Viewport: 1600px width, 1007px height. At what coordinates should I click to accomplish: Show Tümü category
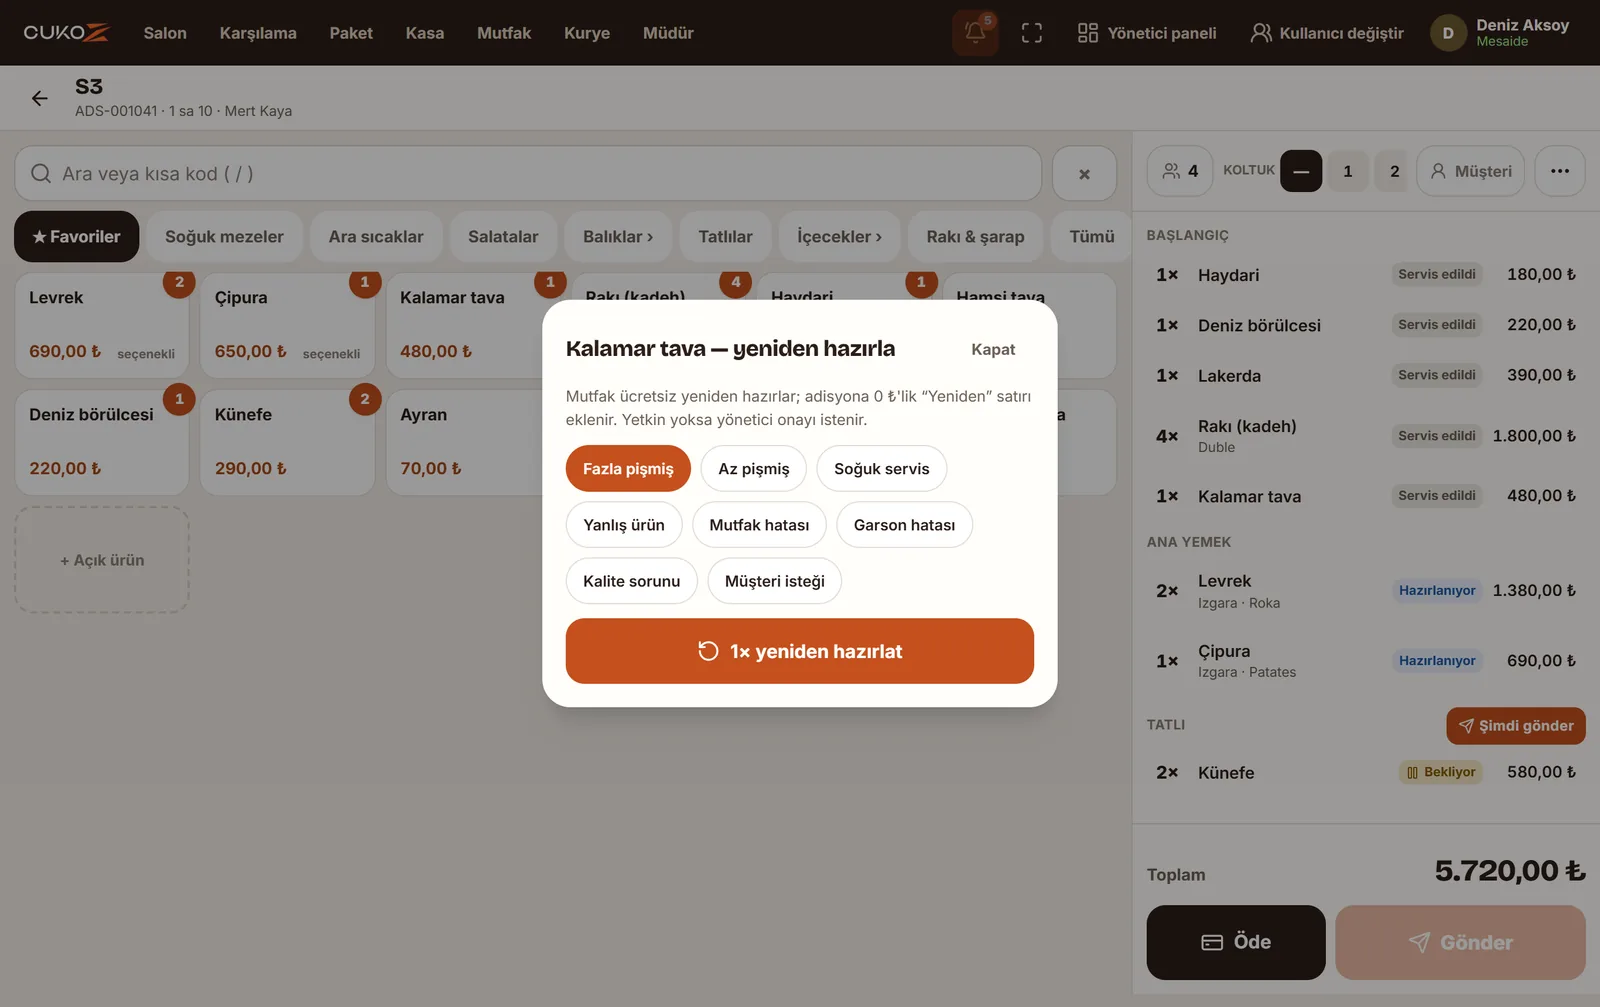(x=1091, y=237)
